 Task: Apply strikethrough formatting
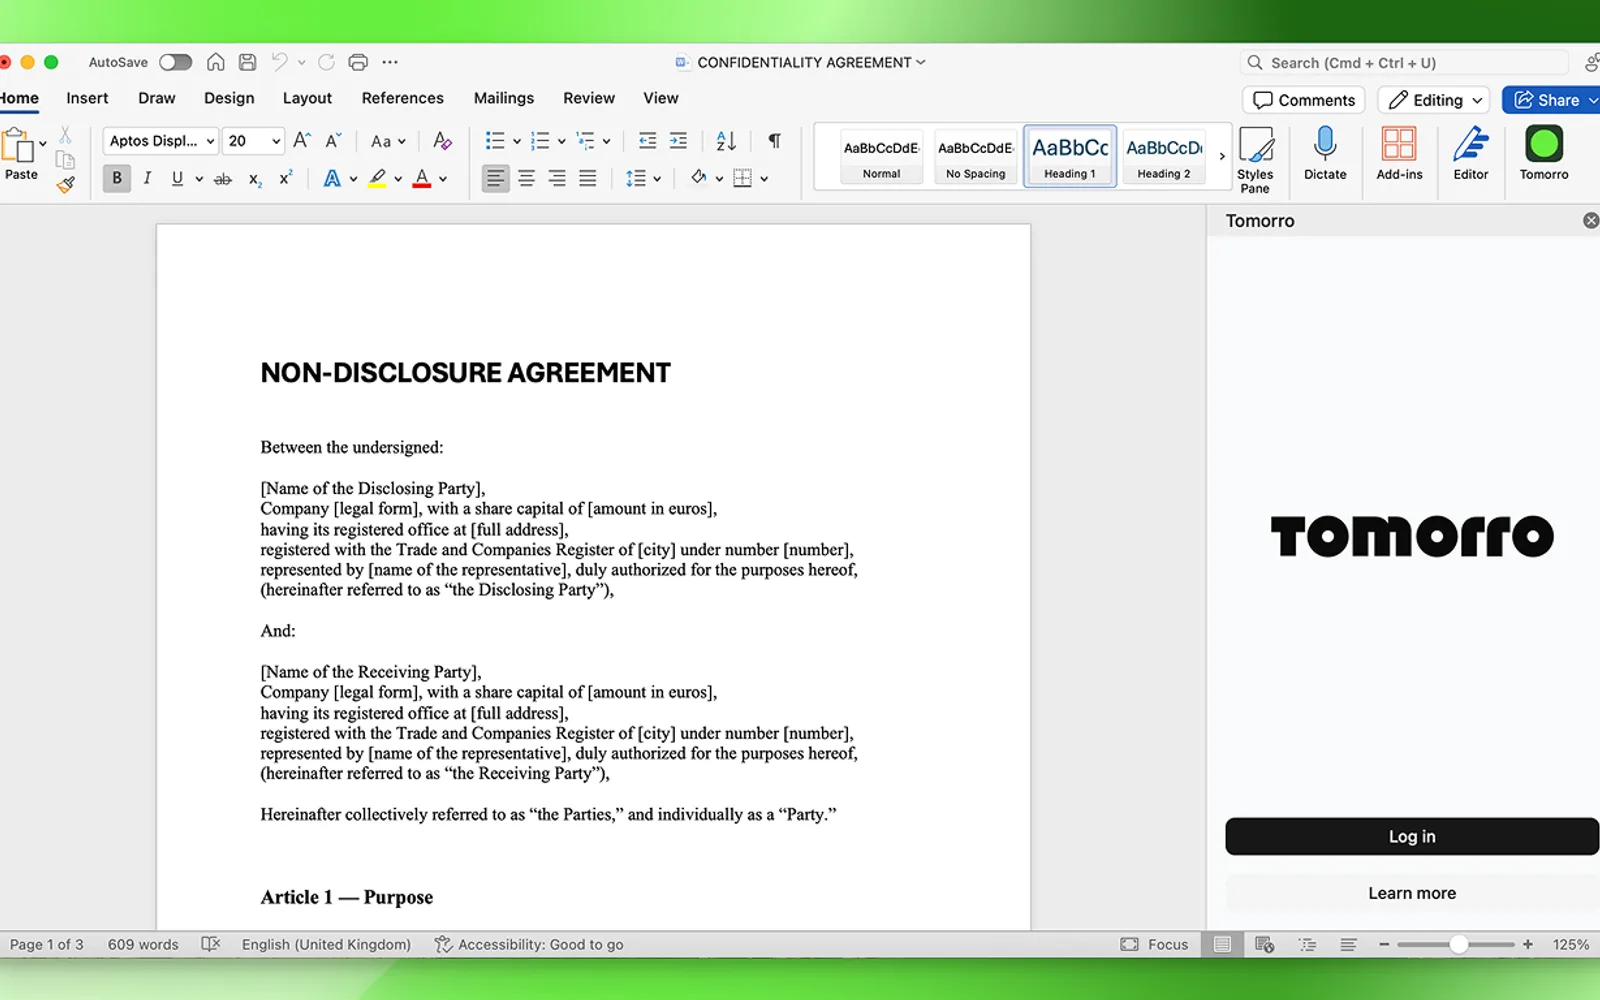pyautogui.click(x=223, y=179)
